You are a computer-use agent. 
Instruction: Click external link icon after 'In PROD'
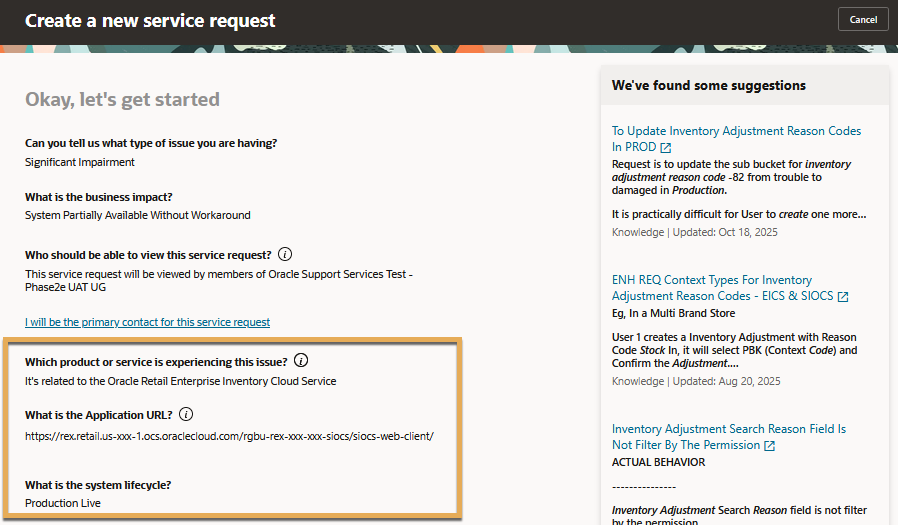(665, 148)
